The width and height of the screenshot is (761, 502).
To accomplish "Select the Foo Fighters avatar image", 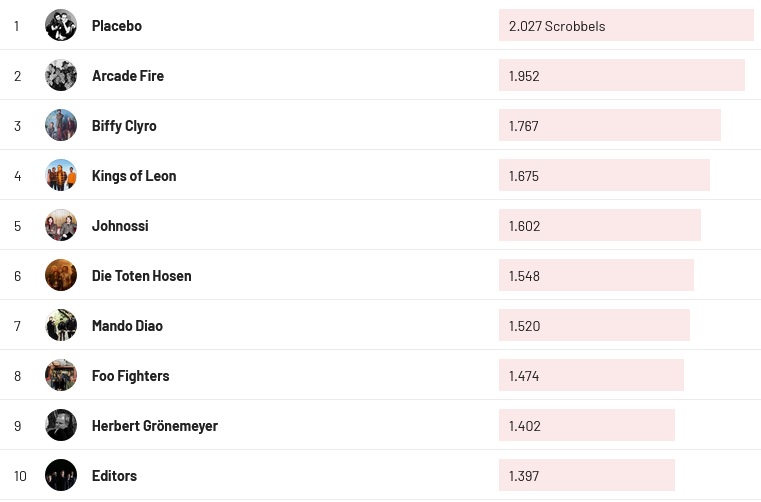I will [x=61, y=375].
